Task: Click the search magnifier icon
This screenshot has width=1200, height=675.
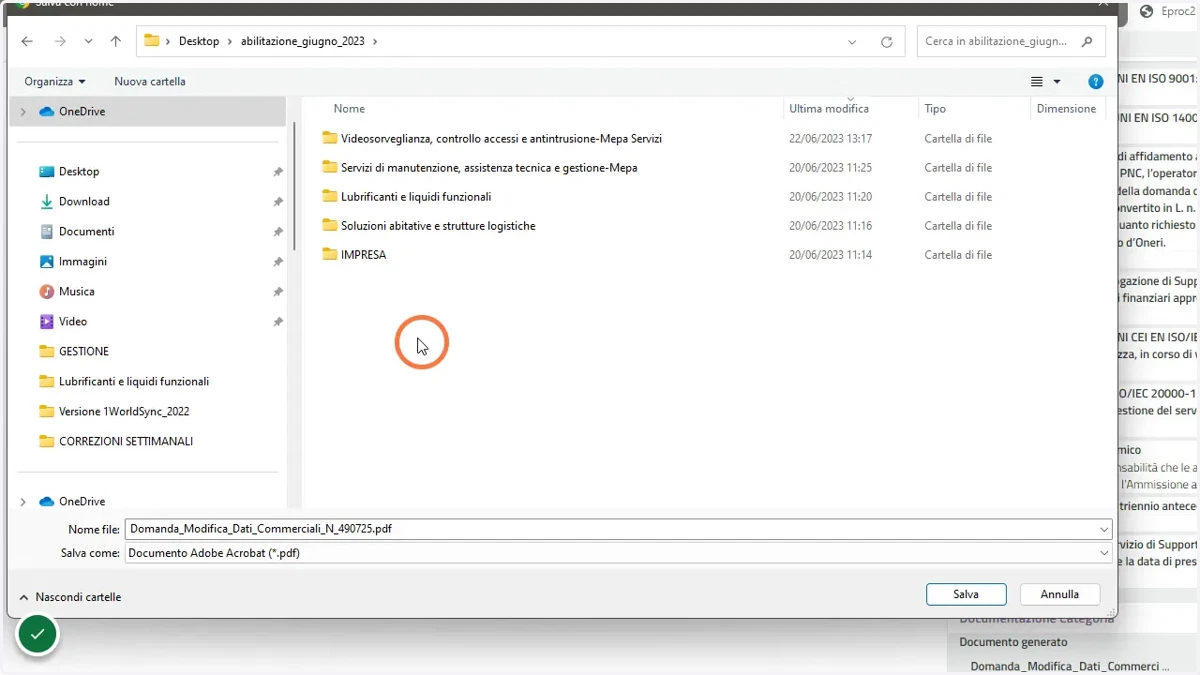Action: tap(1087, 42)
